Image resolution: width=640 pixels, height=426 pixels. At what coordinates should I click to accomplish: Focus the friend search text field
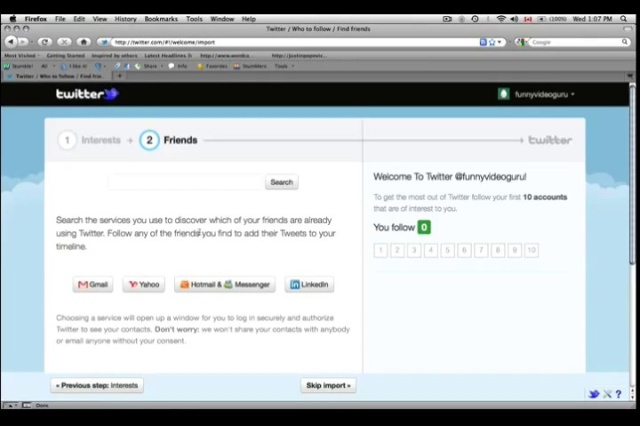click(186, 182)
